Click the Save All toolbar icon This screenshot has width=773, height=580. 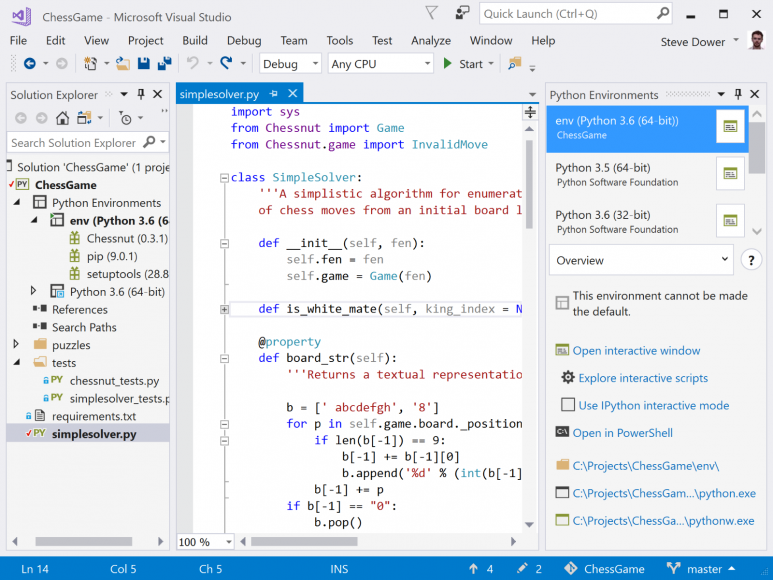pyautogui.click(x=161, y=64)
